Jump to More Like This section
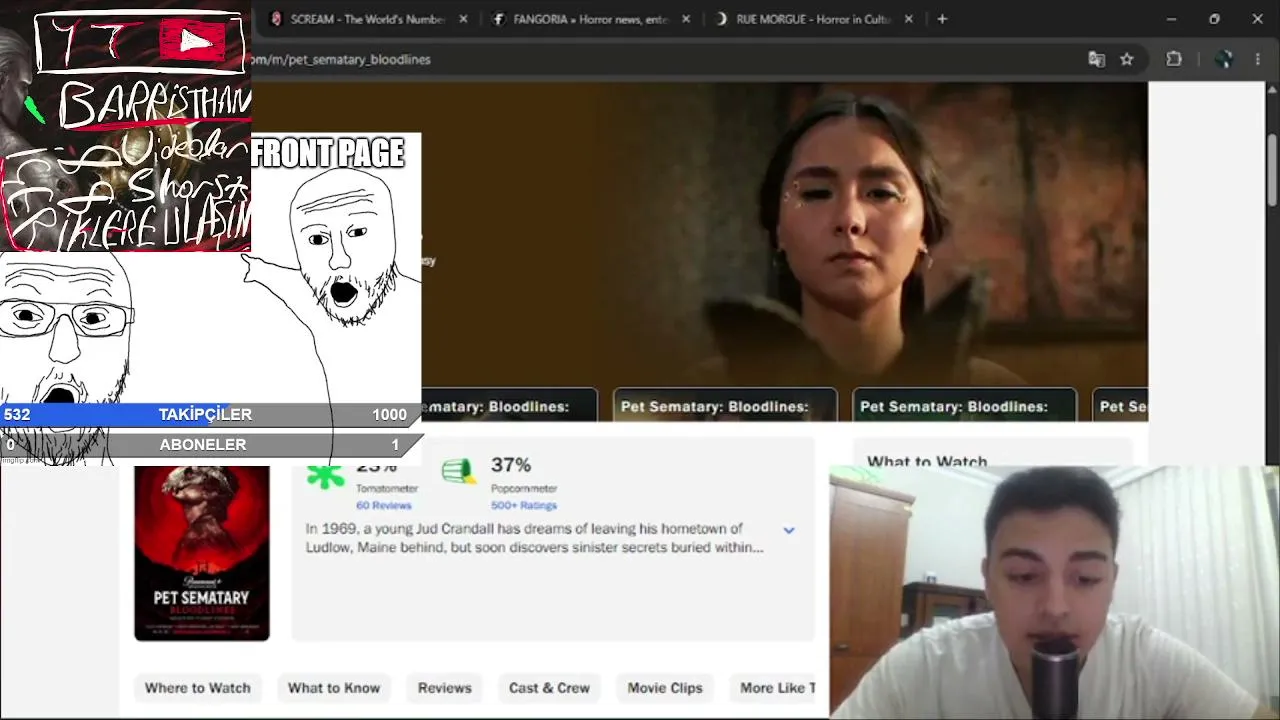This screenshot has width=1280, height=720. click(779, 688)
